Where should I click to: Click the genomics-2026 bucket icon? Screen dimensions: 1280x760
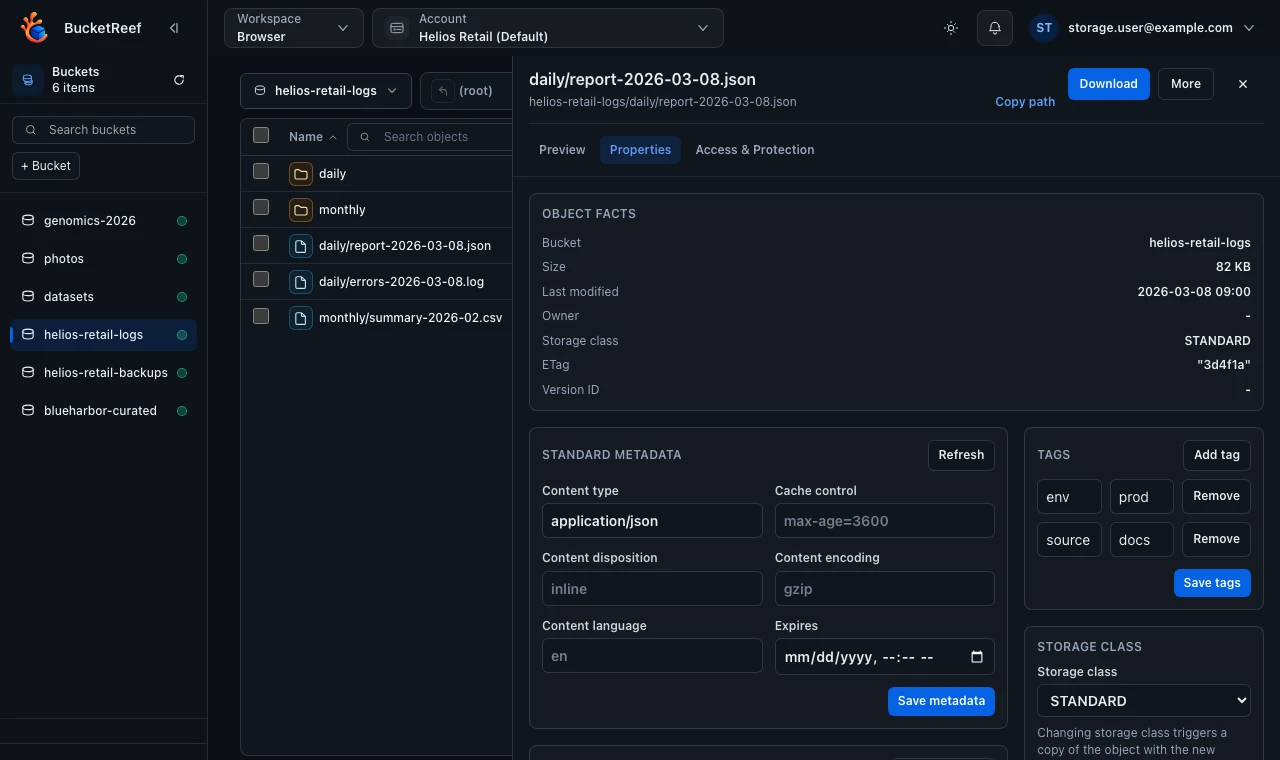[x=28, y=220]
